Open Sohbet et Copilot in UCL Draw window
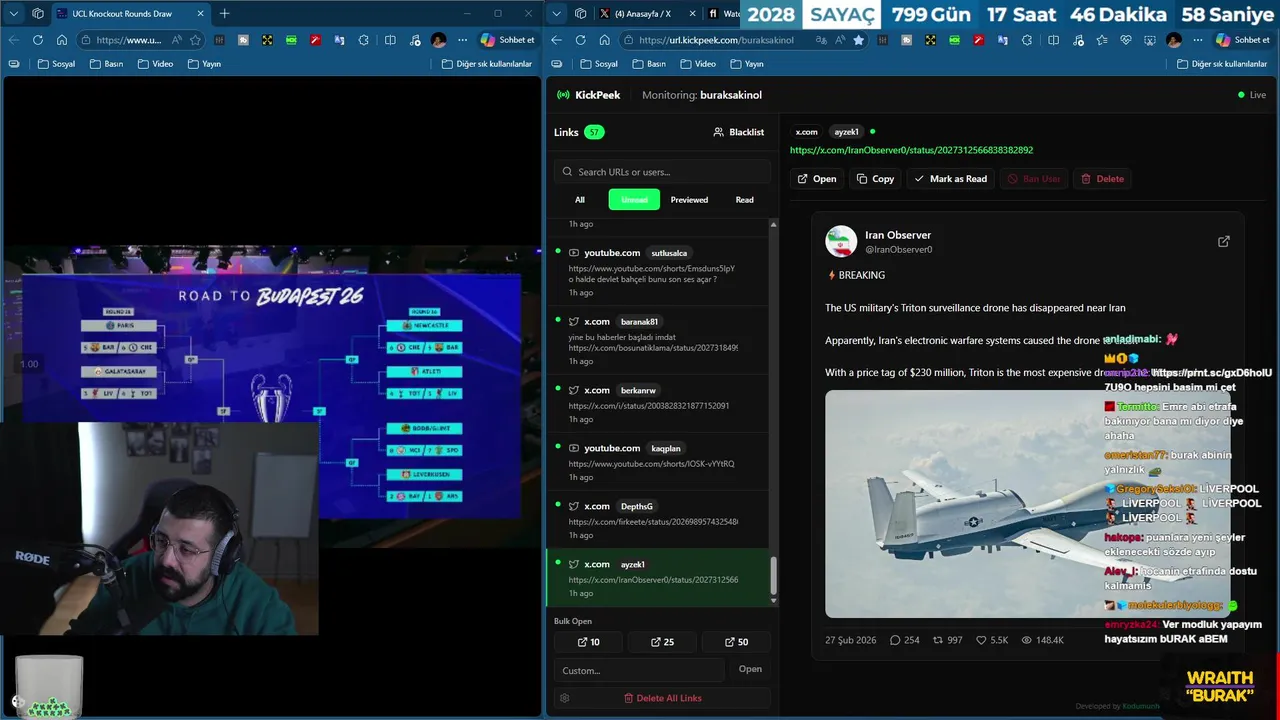 coord(507,40)
